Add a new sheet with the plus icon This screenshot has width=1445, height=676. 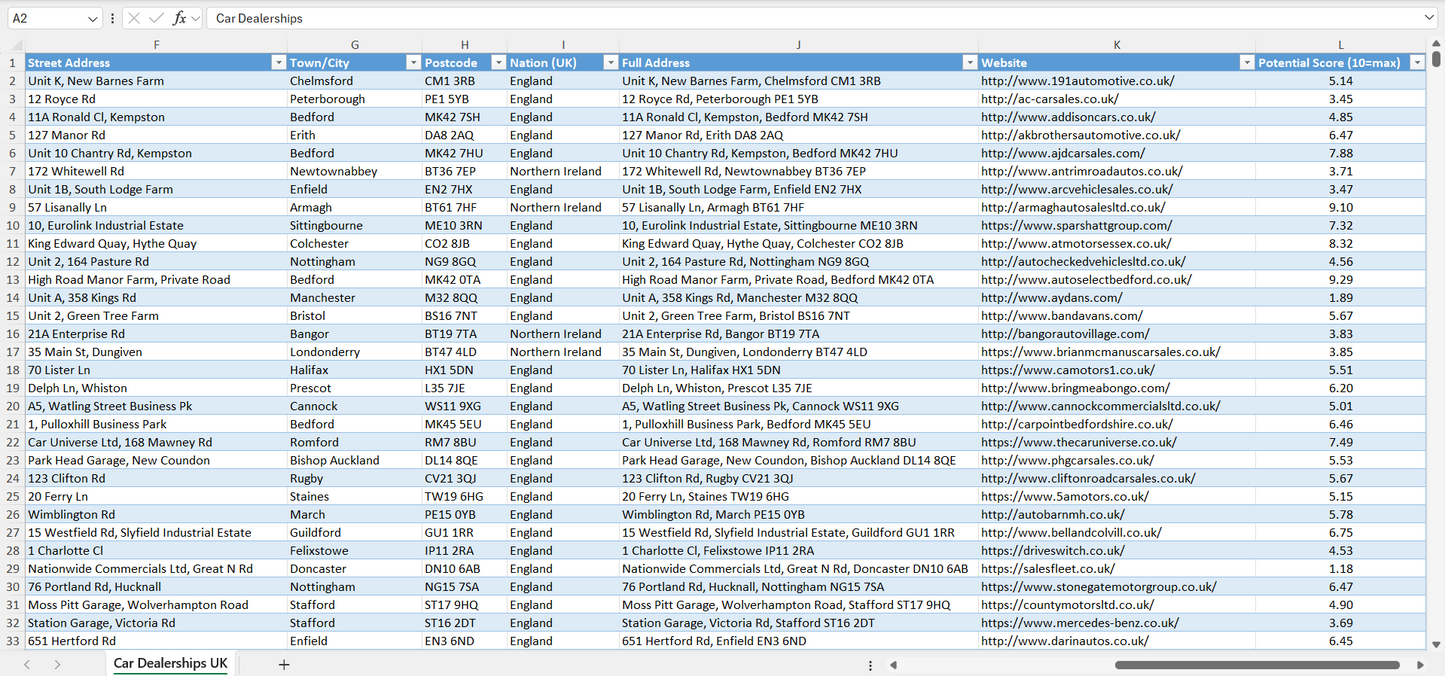pos(284,664)
